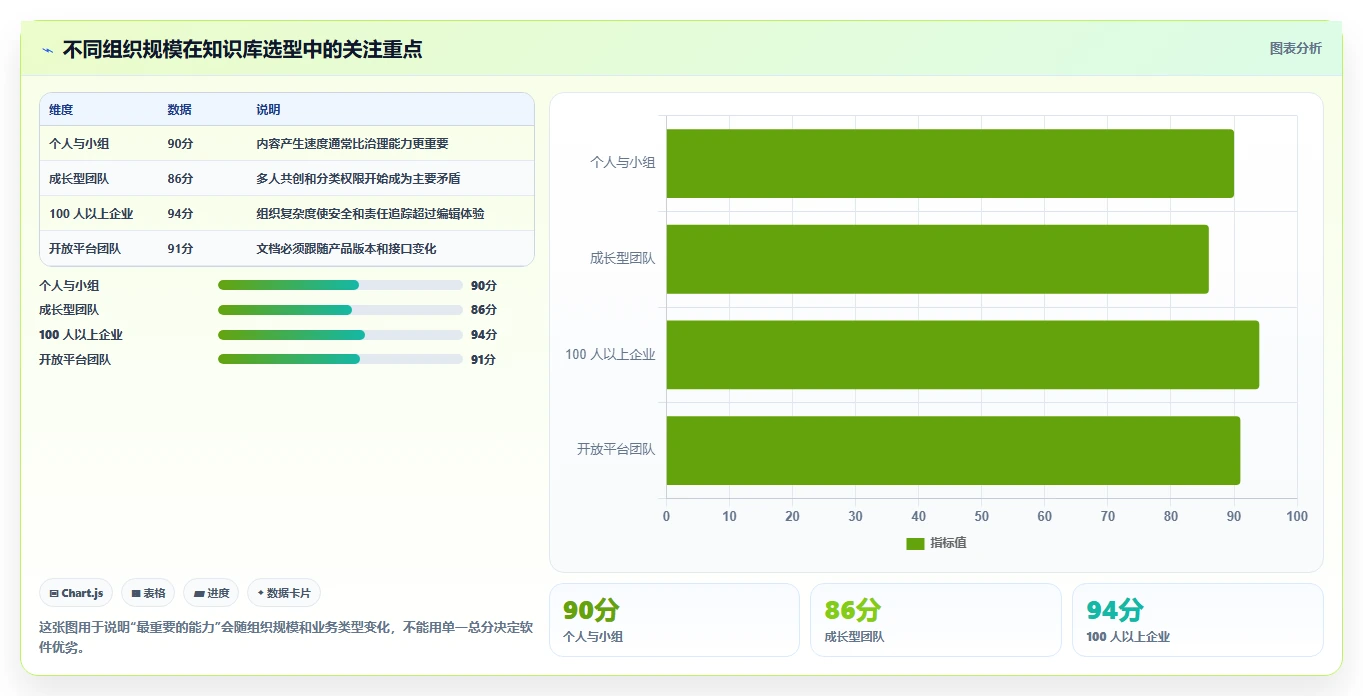This screenshot has height=696, width=1363.
Task: Click y-axis label 成长型团队 in chart
Action: coord(623,259)
